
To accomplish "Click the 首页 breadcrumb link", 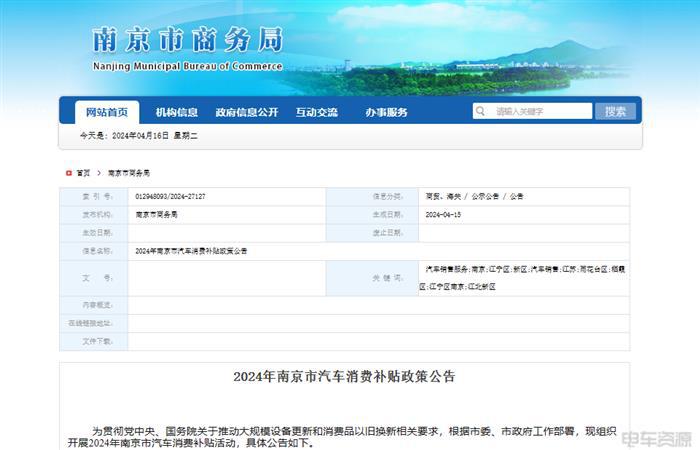I will pos(83,173).
